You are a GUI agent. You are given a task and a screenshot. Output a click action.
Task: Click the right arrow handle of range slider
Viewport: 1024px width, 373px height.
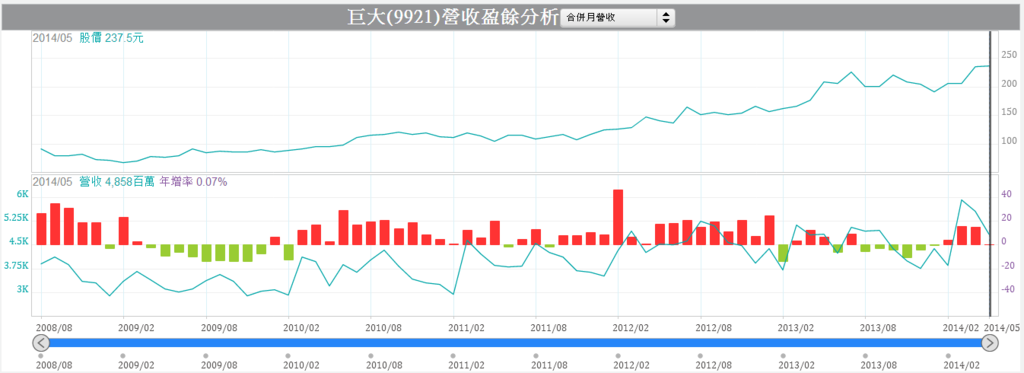[990, 343]
